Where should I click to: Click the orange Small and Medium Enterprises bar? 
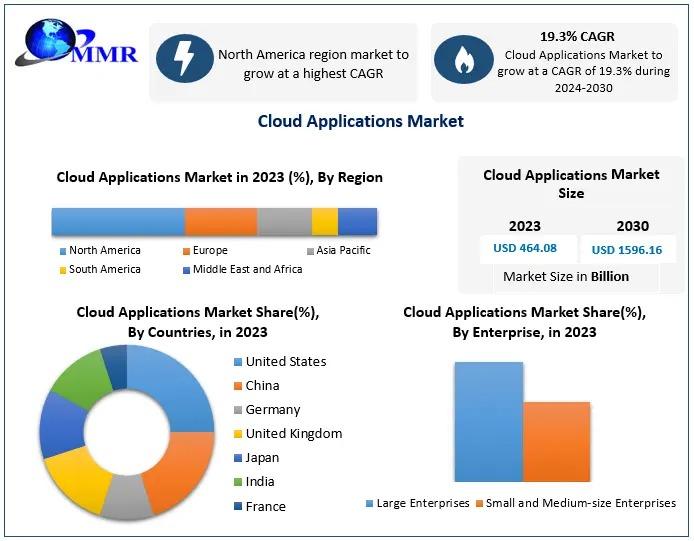click(557, 442)
